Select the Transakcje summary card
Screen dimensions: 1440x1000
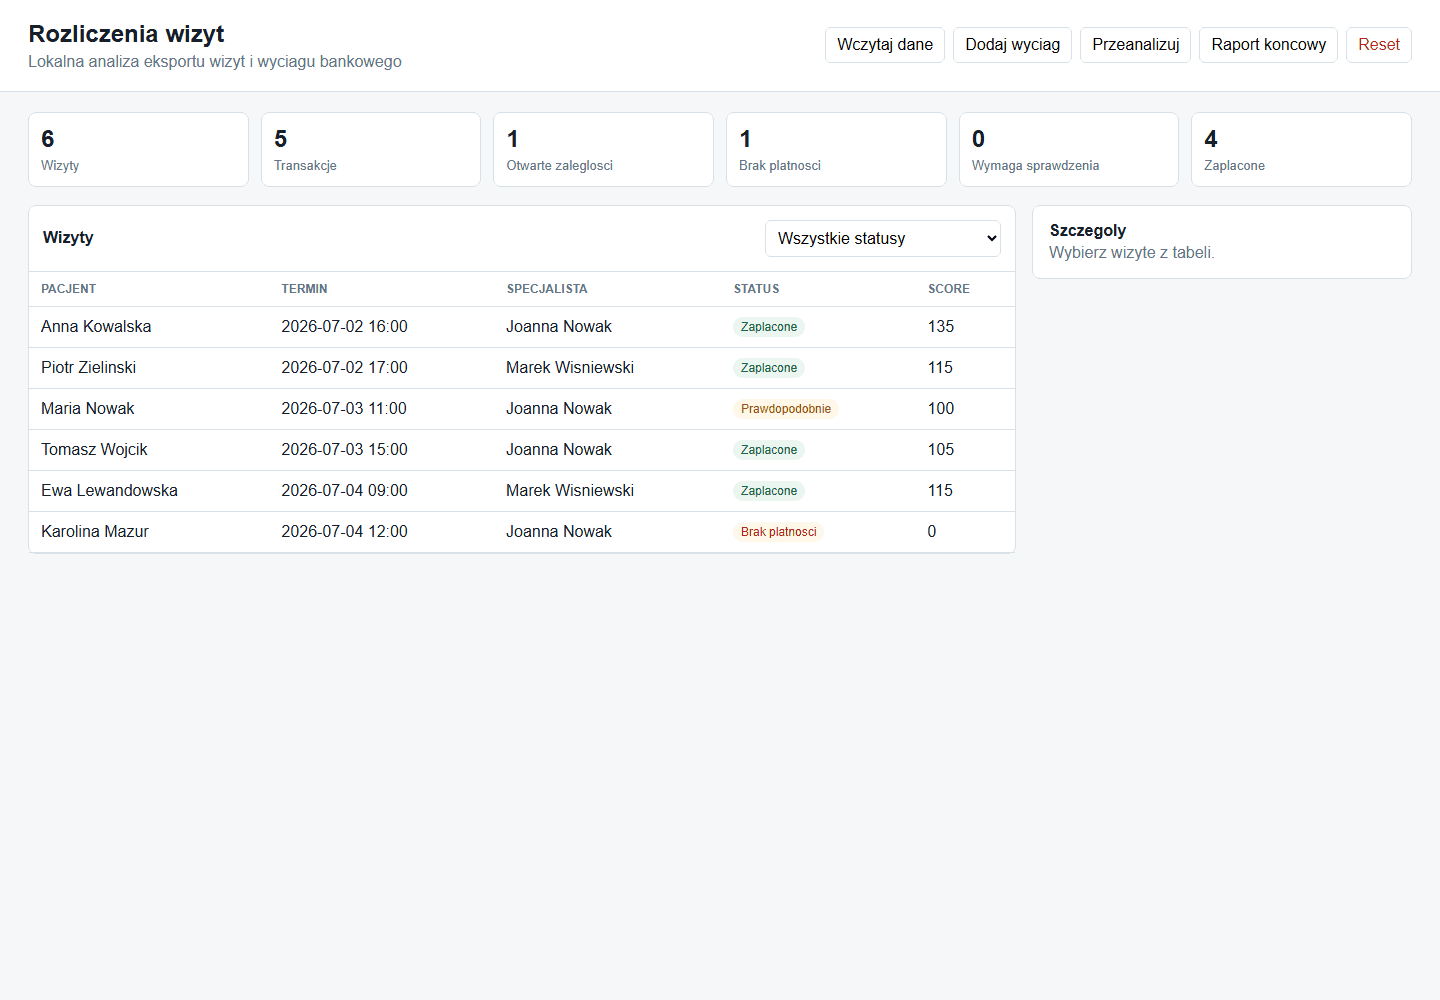371,149
